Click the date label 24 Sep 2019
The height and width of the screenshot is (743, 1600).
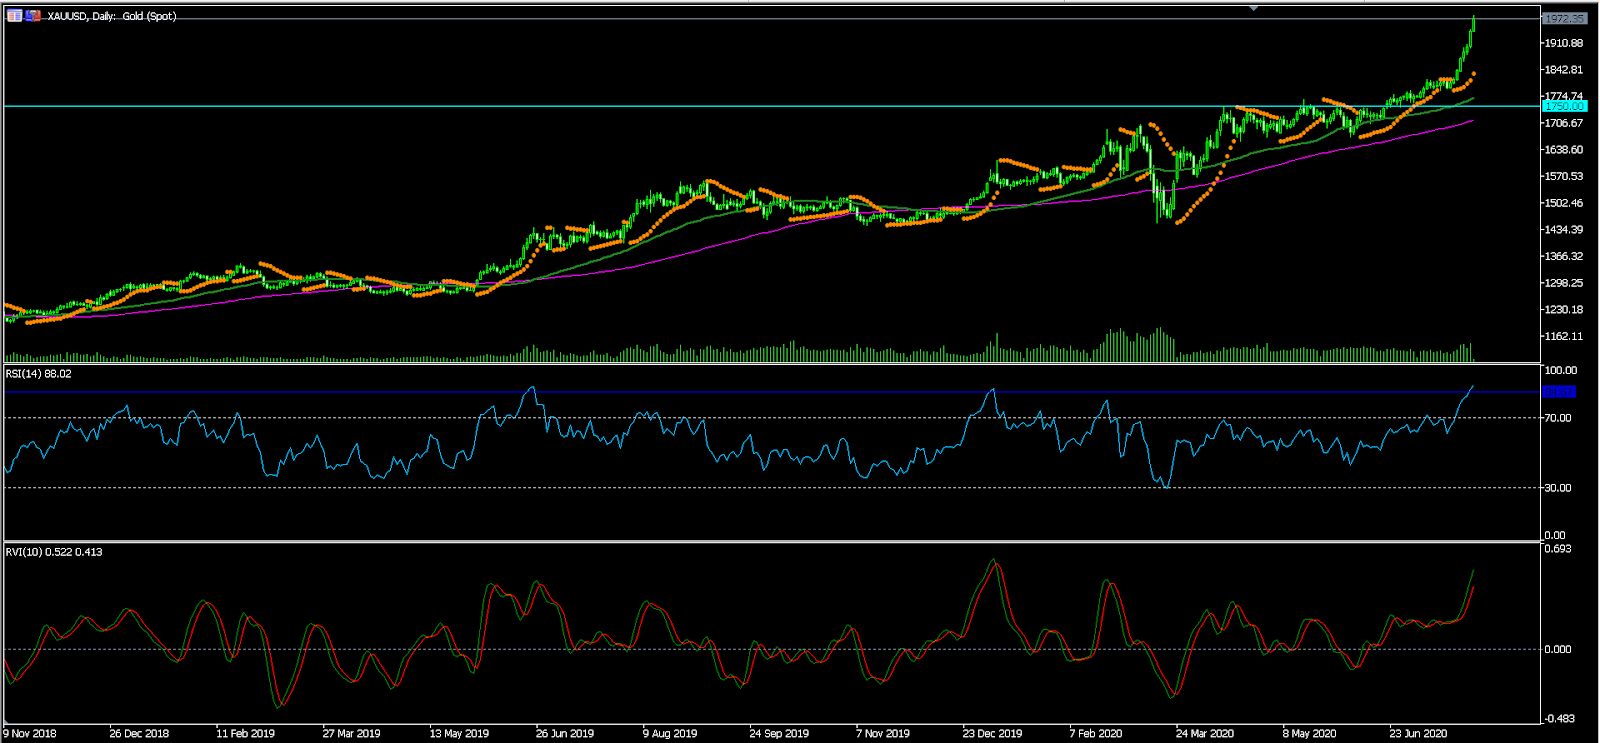[779, 734]
